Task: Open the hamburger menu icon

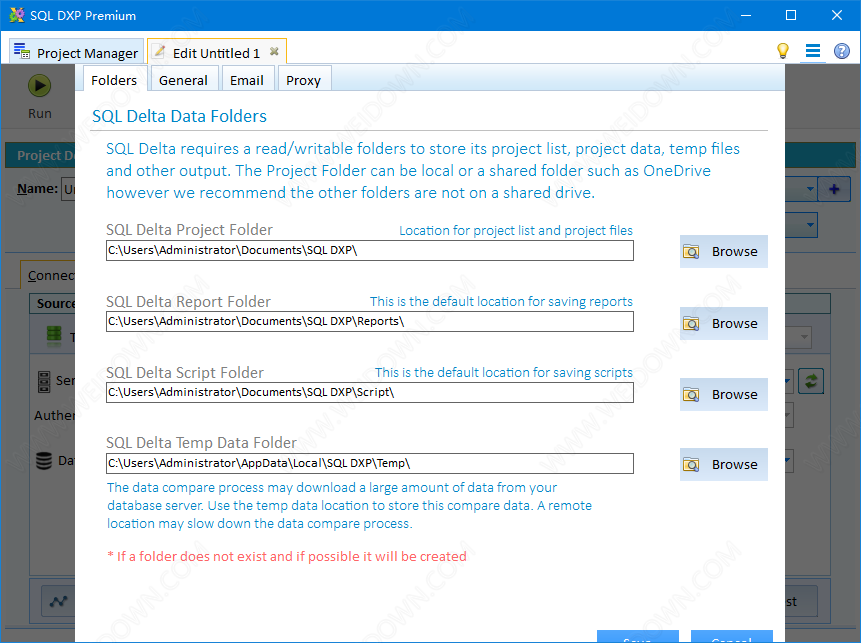Action: (x=812, y=51)
